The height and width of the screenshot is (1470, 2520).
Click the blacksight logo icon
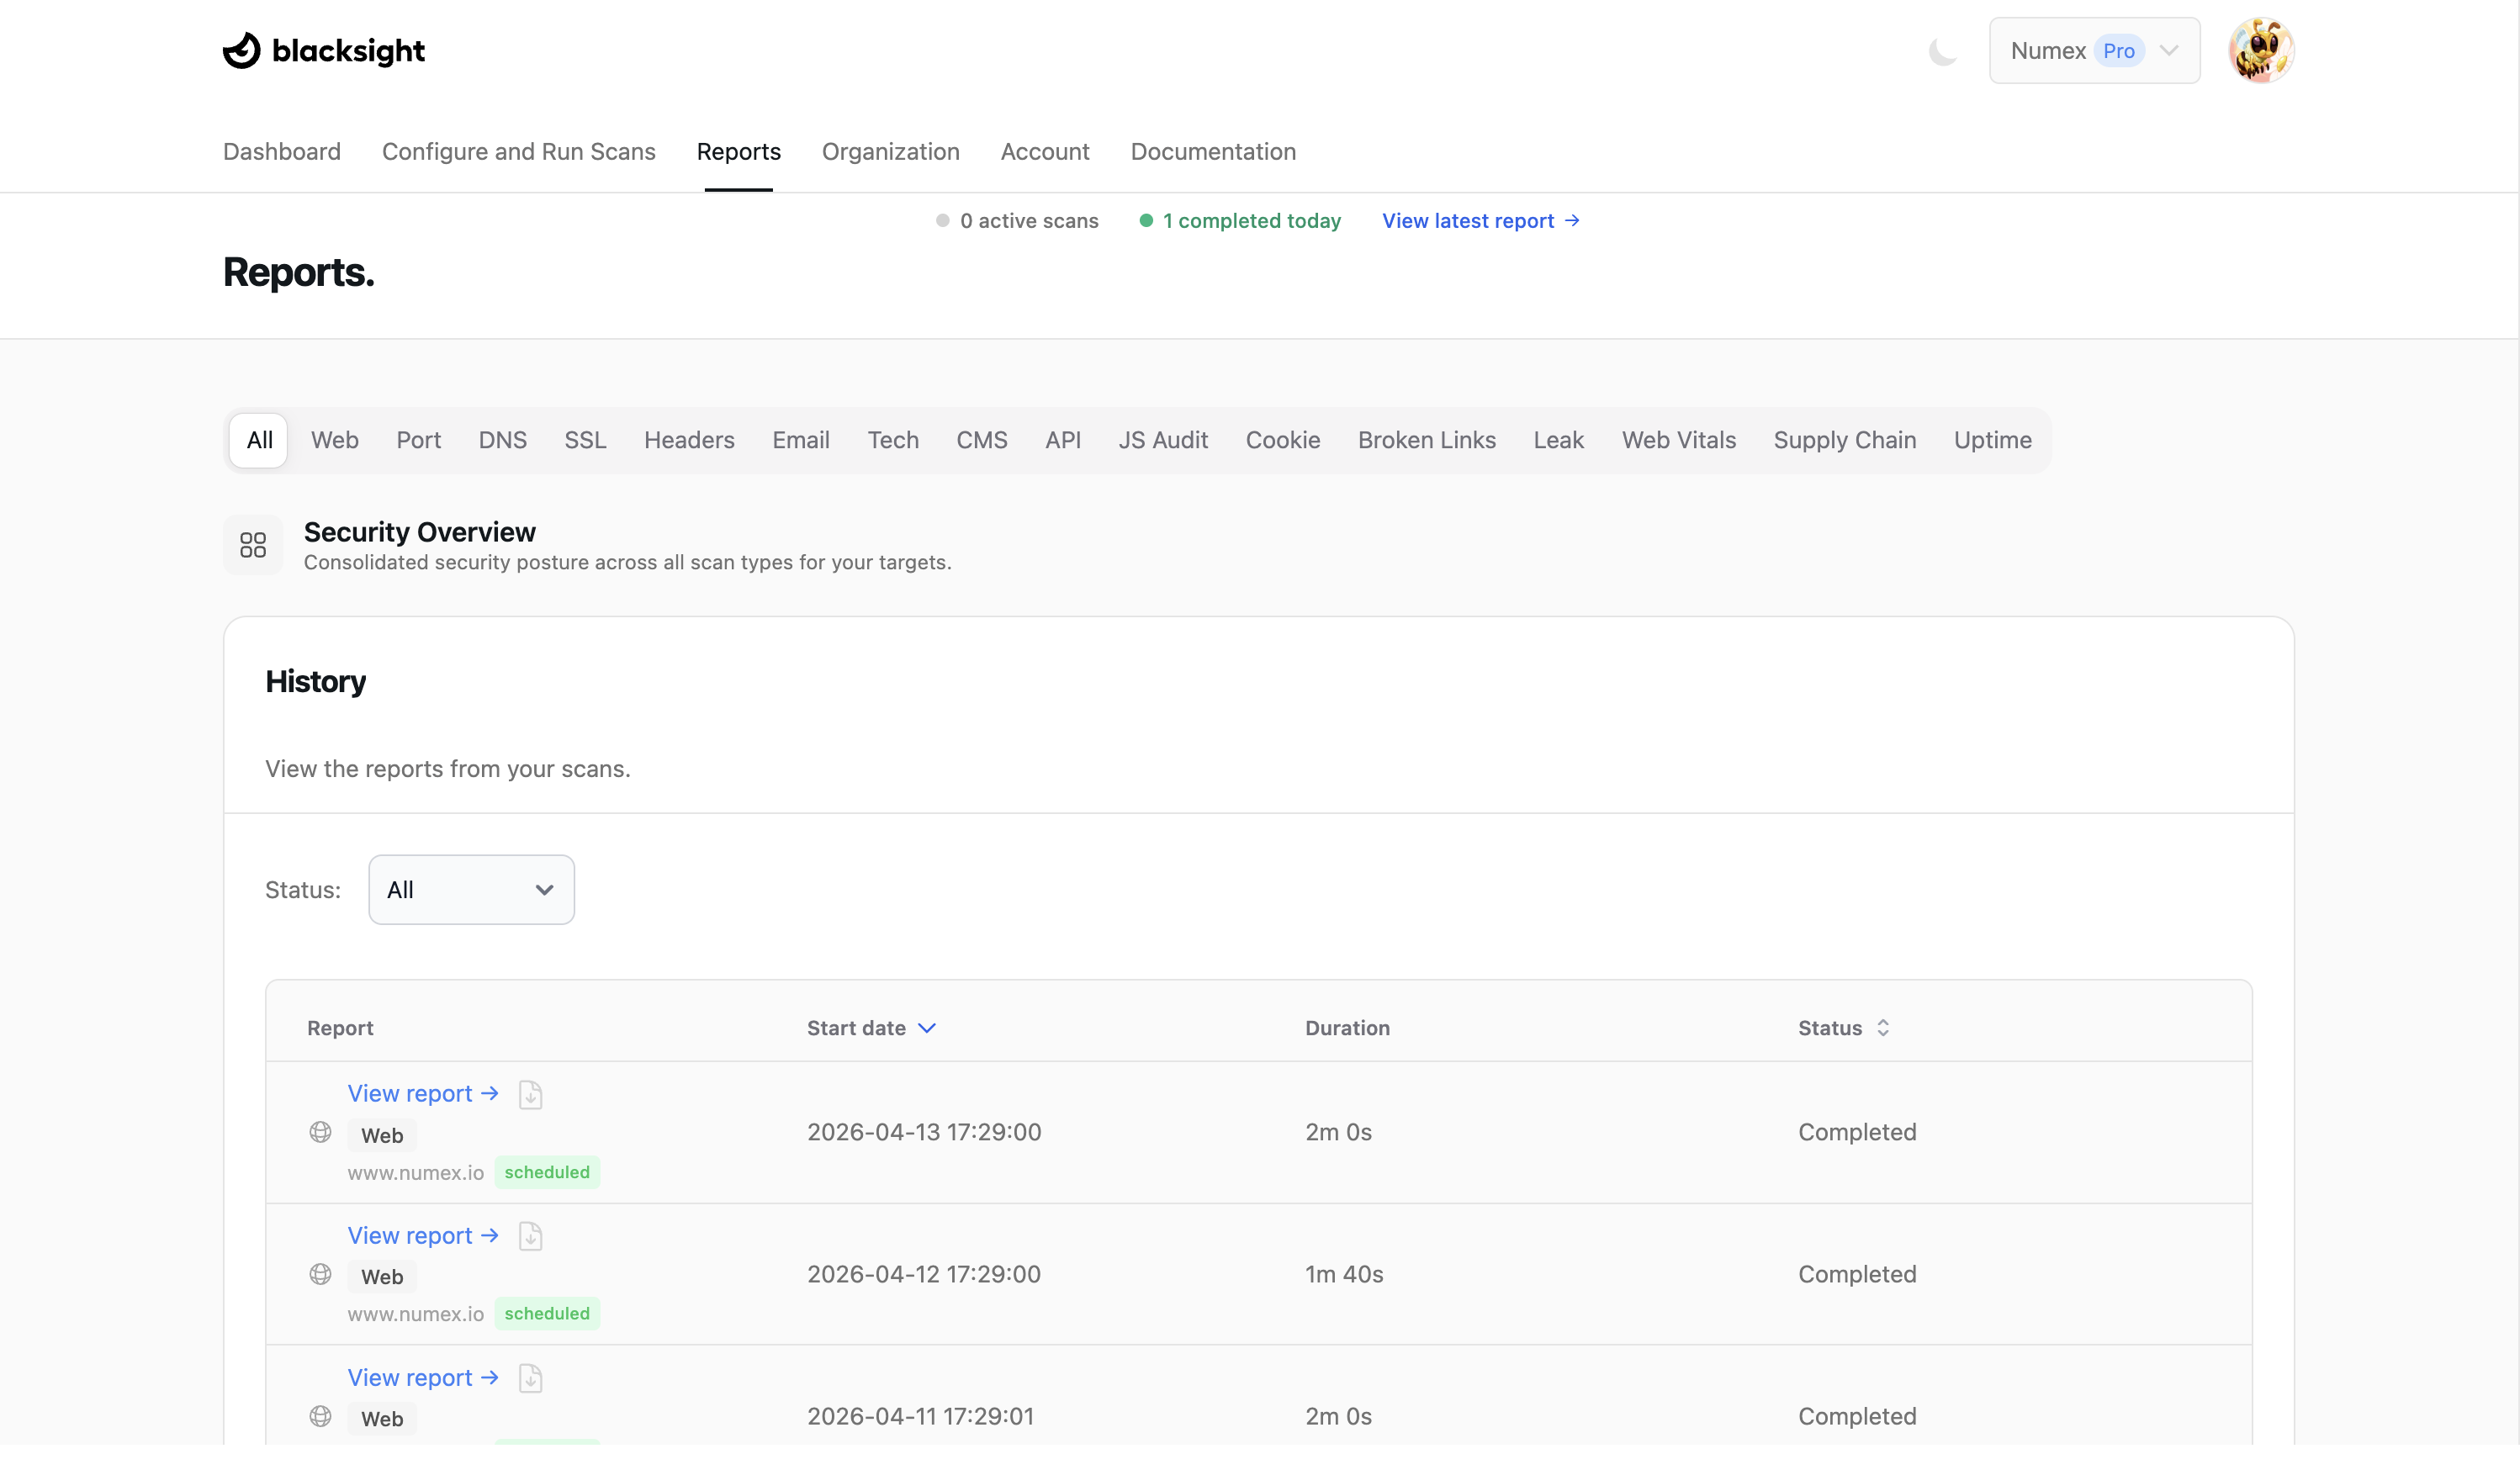tap(241, 50)
